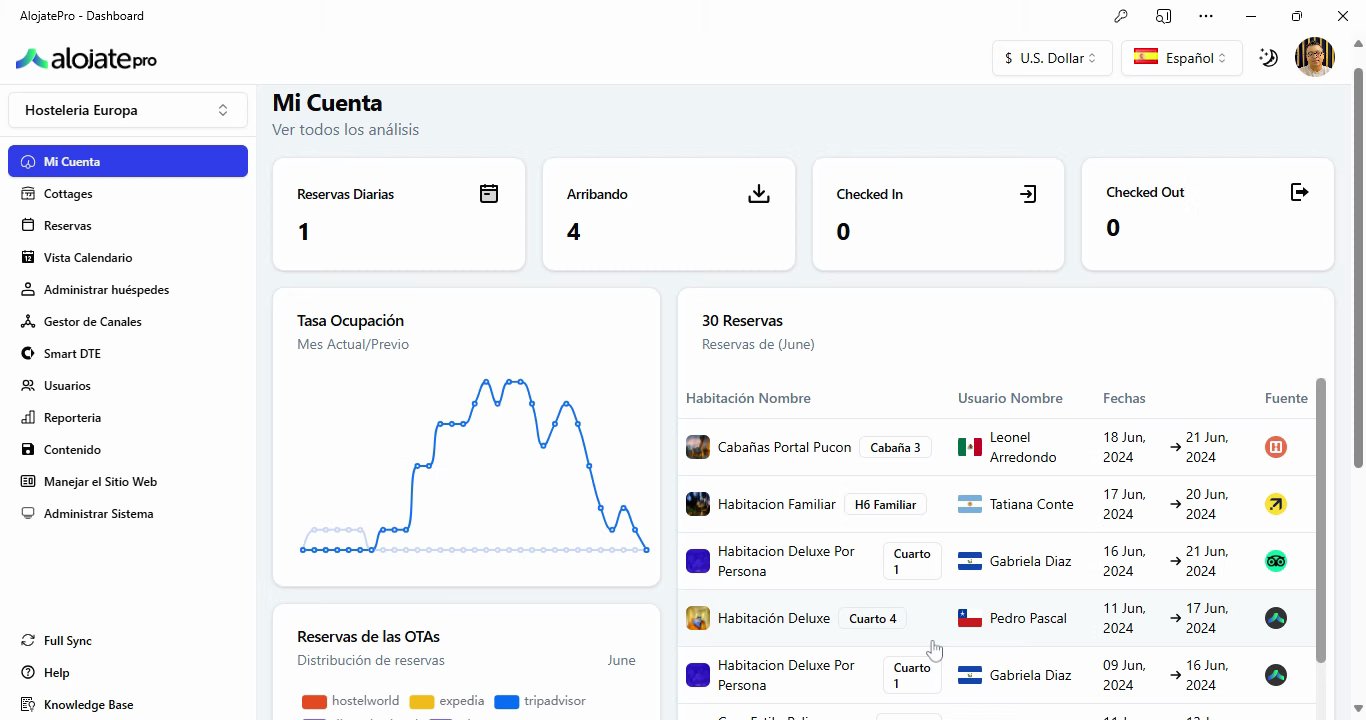The image size is (1366, 720).
Task: Click the Arribando download icon
Action: pos(759,194)
